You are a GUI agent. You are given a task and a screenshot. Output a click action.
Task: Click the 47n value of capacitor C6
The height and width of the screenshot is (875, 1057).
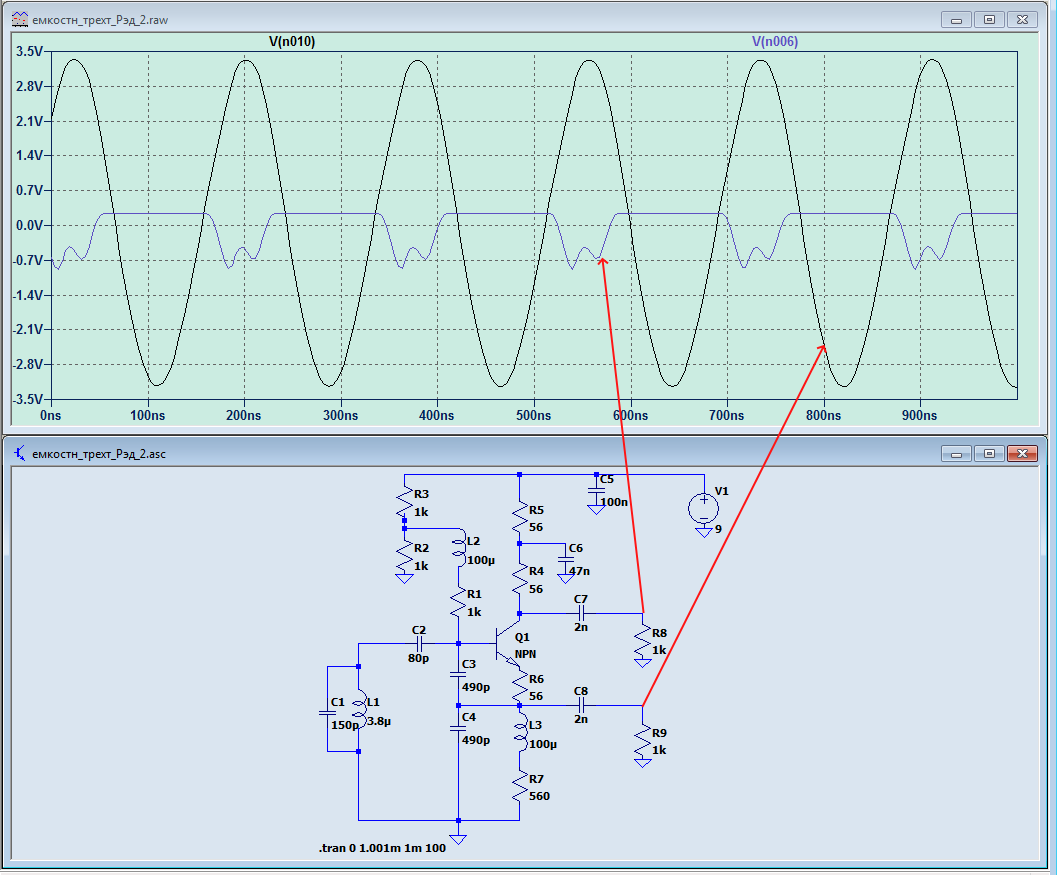coord(579,571)
